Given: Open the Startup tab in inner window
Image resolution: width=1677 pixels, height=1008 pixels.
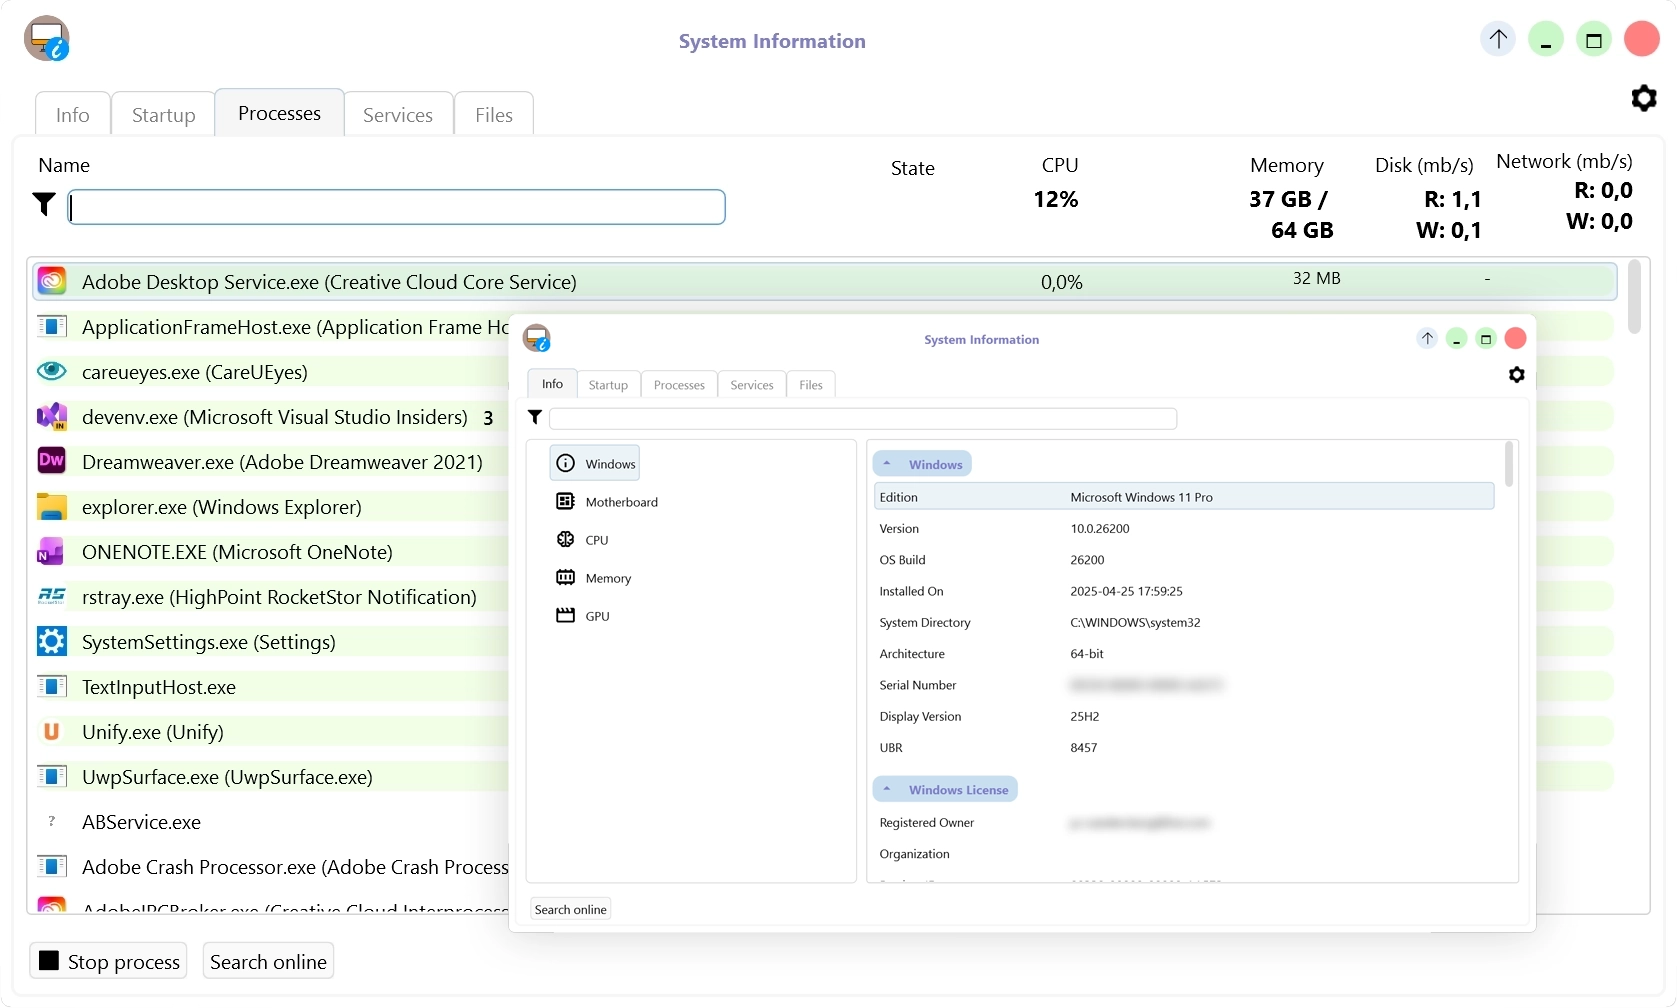Looking at the screenshot, I should 608,384.
